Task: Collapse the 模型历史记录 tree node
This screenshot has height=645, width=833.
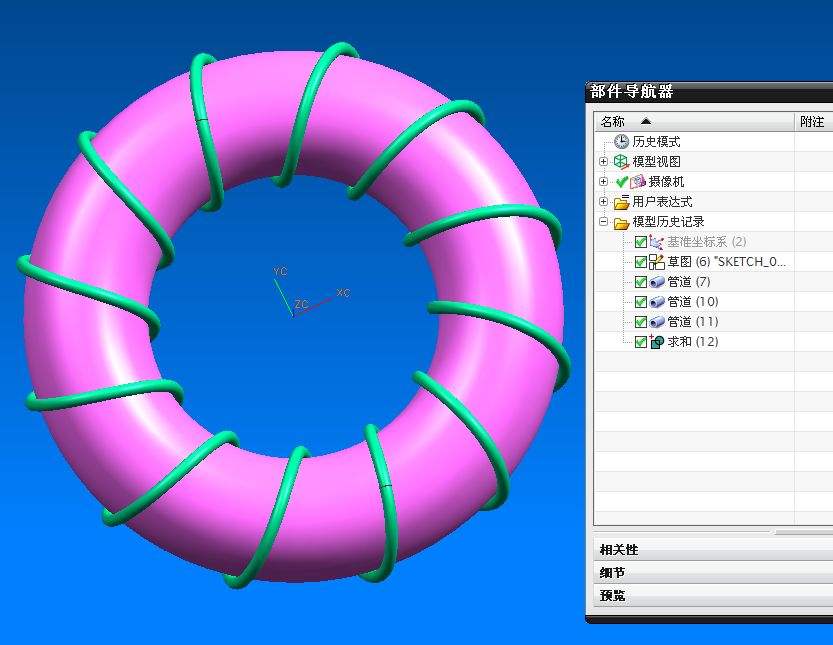Action: [604, 222]
